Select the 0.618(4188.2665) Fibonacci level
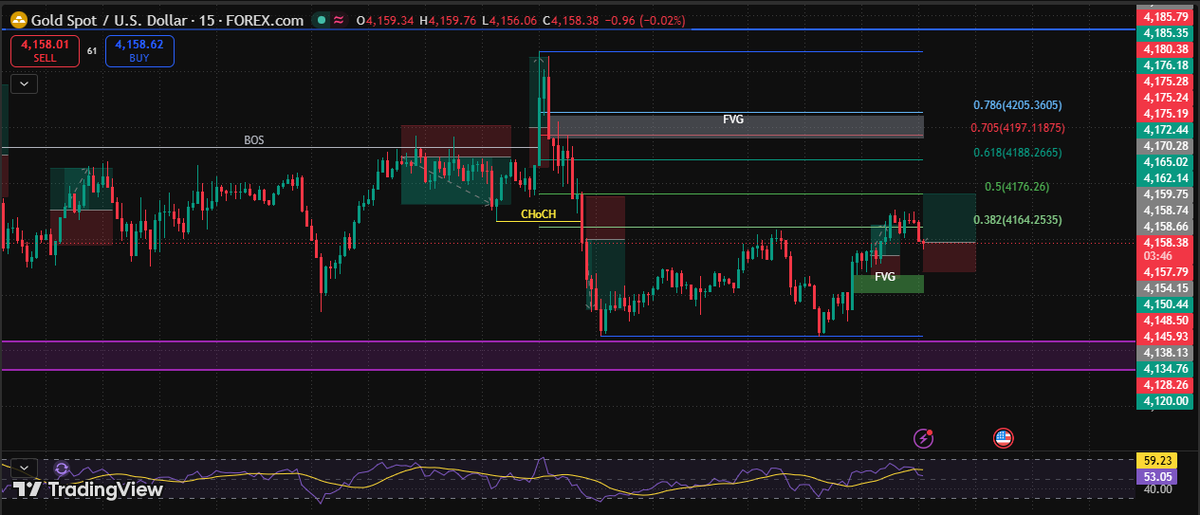The width and height of the screenshot is (1200, 515). tap(1017, 152)
